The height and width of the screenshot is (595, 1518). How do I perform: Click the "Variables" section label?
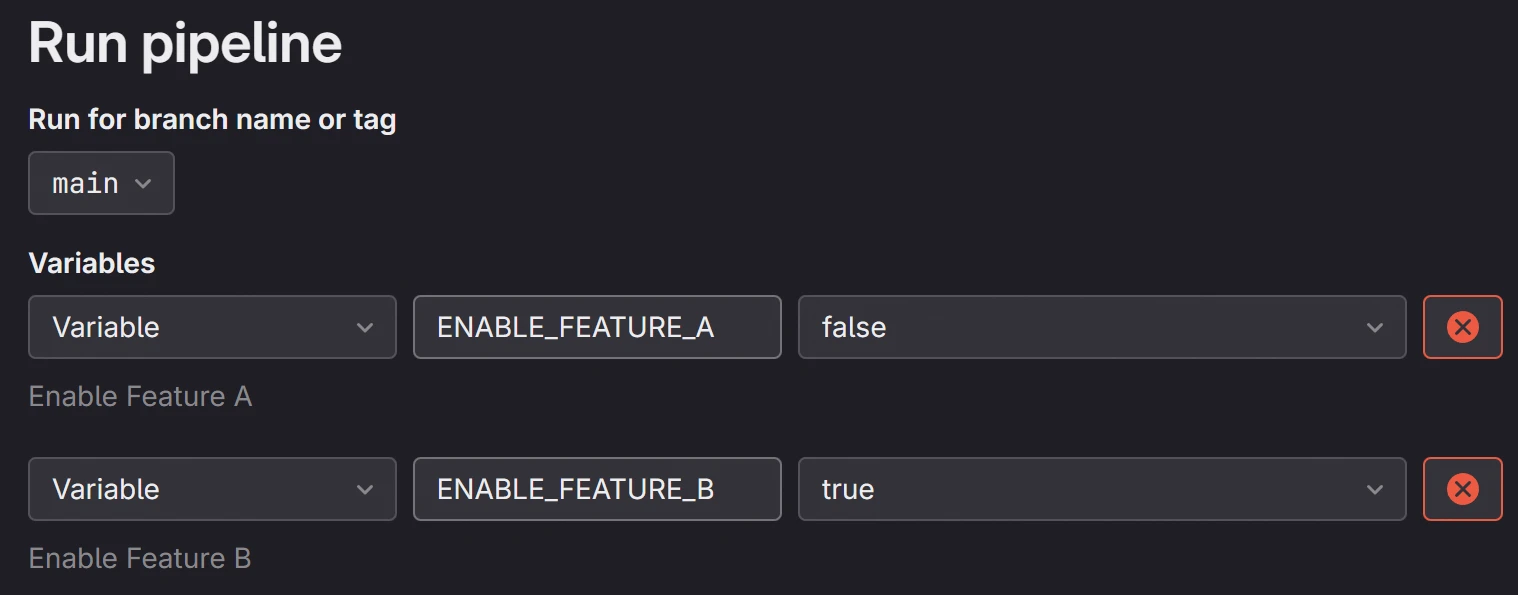92,263
